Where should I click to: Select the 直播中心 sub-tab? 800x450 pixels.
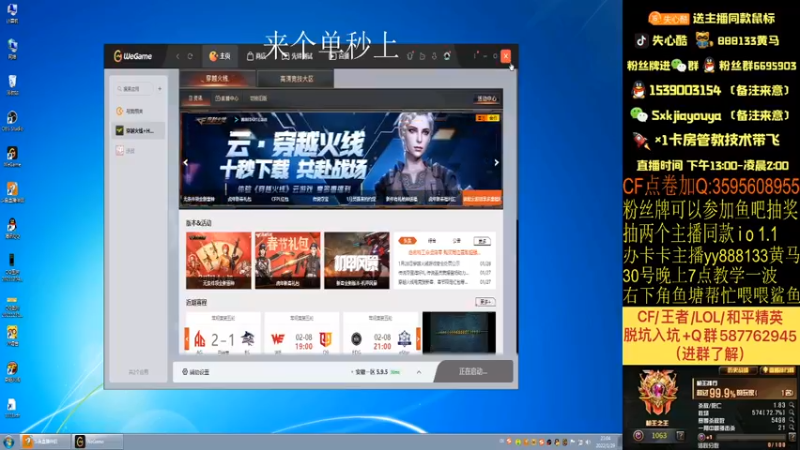227,98
